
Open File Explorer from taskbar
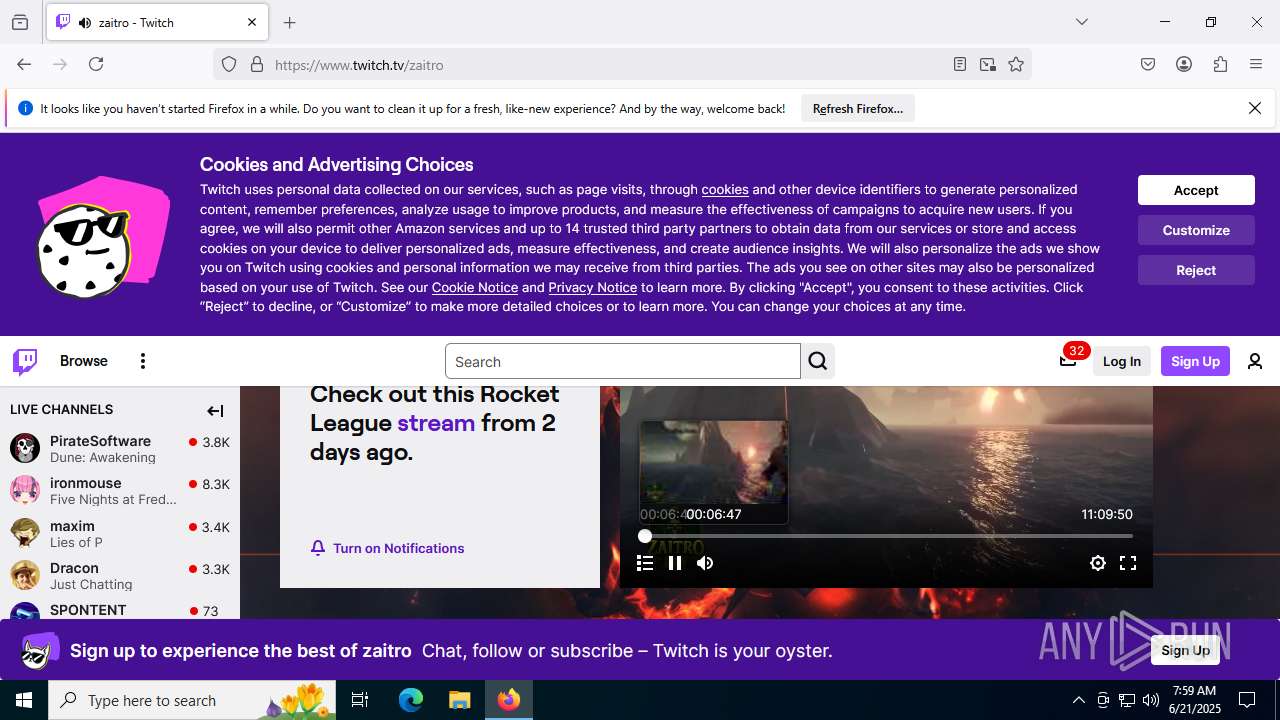pyautogui.click(x=459, y=700)
